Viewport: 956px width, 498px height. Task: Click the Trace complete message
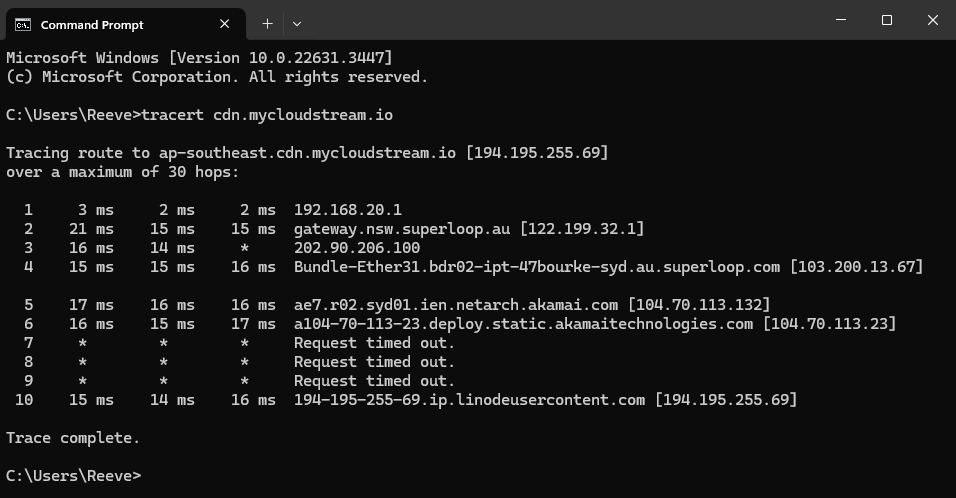click(73, 438)
